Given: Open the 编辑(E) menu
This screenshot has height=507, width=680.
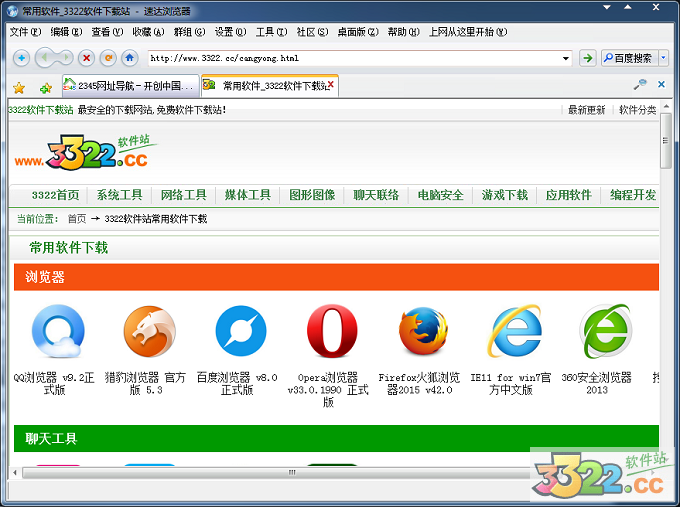Looking at the screenshot, I should click(66, 32).
